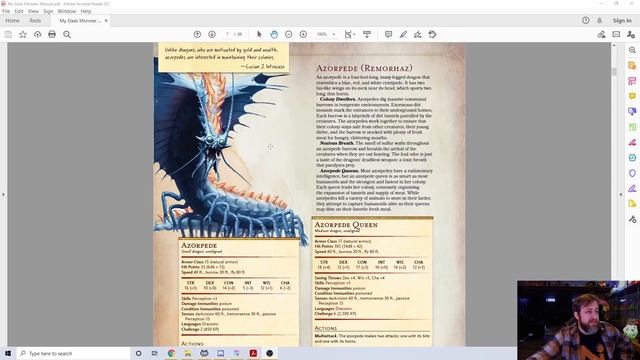Click the Azorpede (Remorhaz) title

click(364, 68)
